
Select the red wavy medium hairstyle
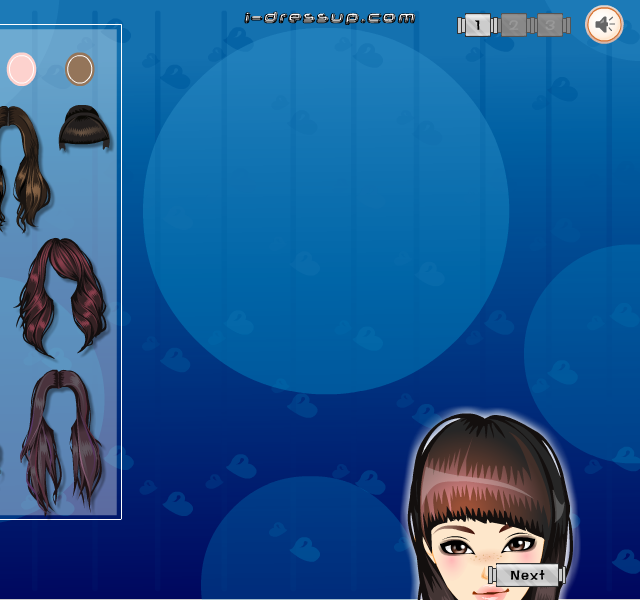pyautogui.click(x=62, y=297)
